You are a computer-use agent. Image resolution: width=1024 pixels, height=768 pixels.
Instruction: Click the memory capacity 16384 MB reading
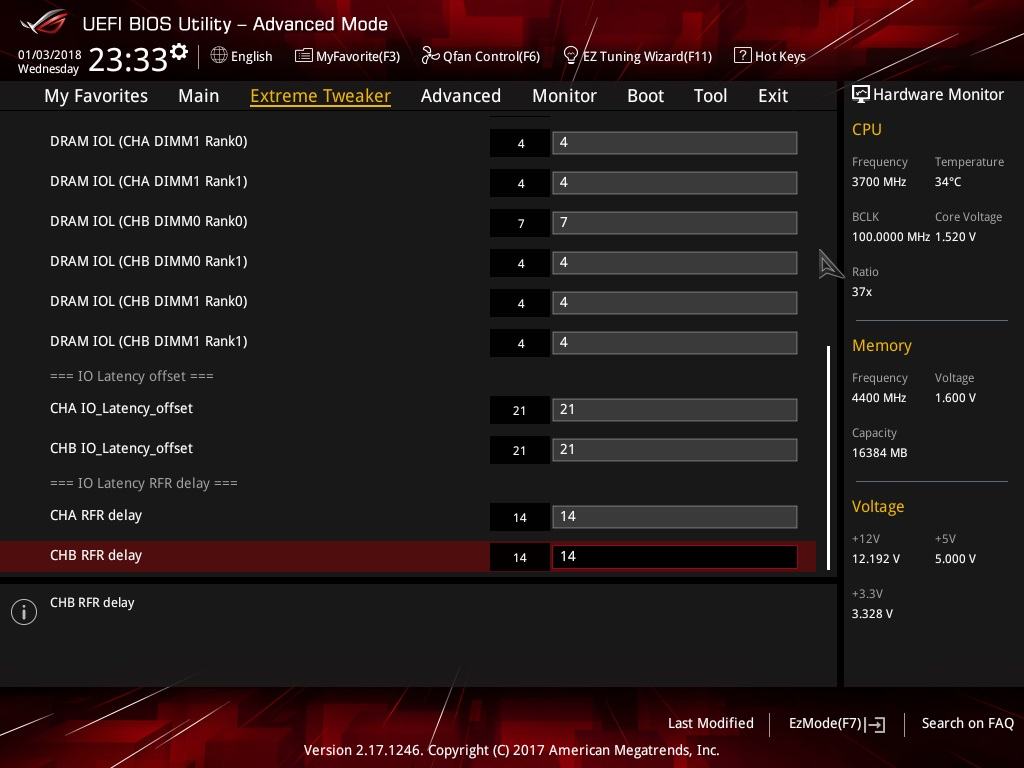(880, 453)
